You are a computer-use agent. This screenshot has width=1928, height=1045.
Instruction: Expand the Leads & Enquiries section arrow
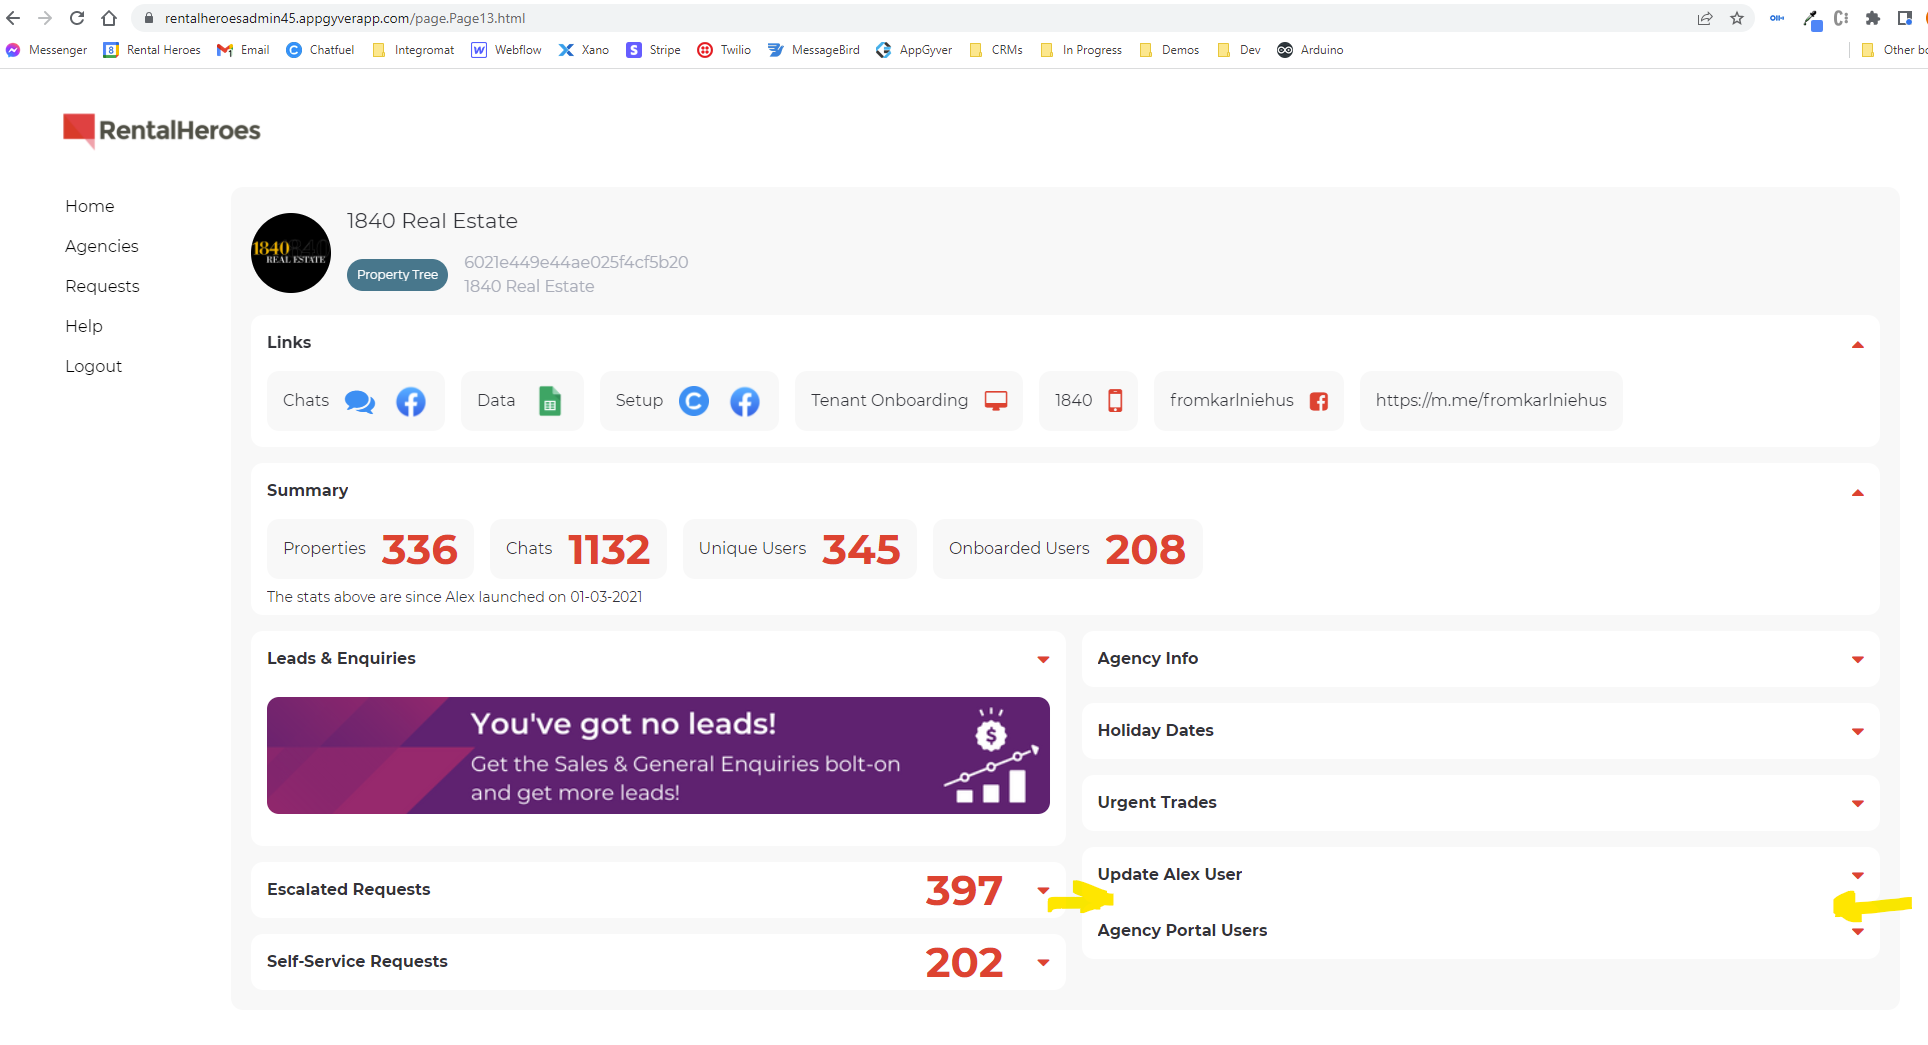point(1043,659)
